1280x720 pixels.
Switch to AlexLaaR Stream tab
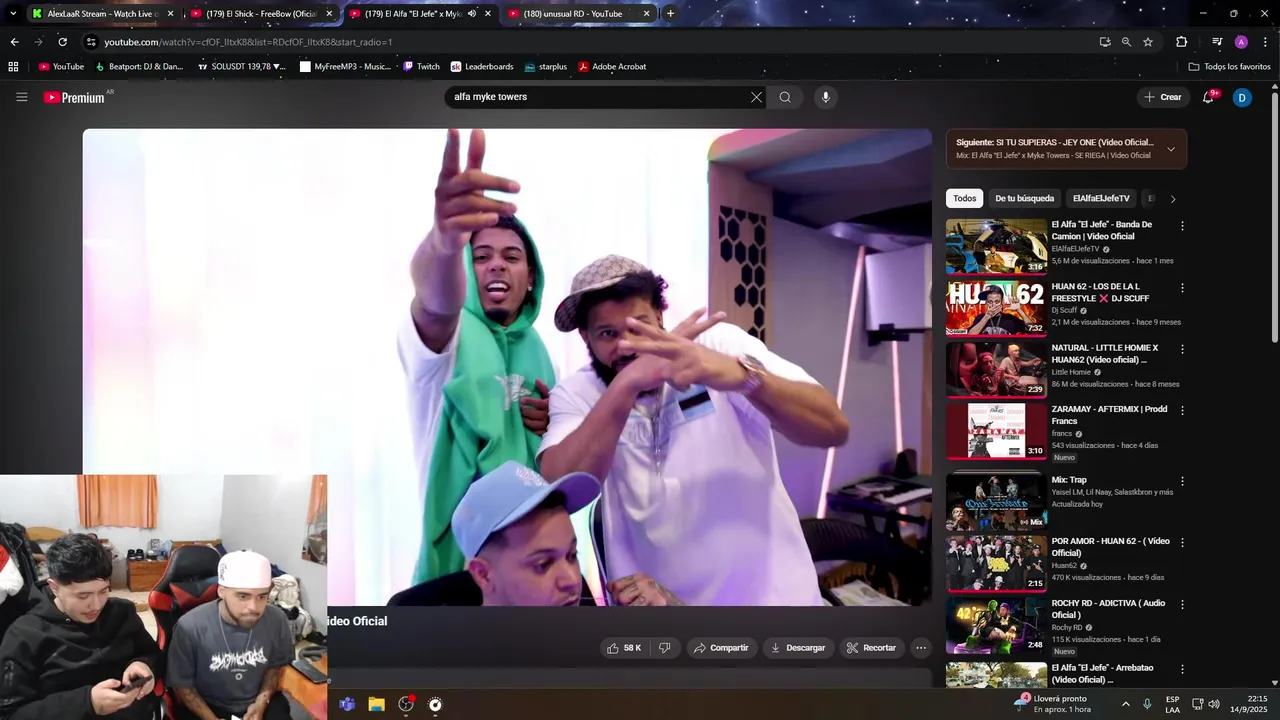tap(100, 14)
